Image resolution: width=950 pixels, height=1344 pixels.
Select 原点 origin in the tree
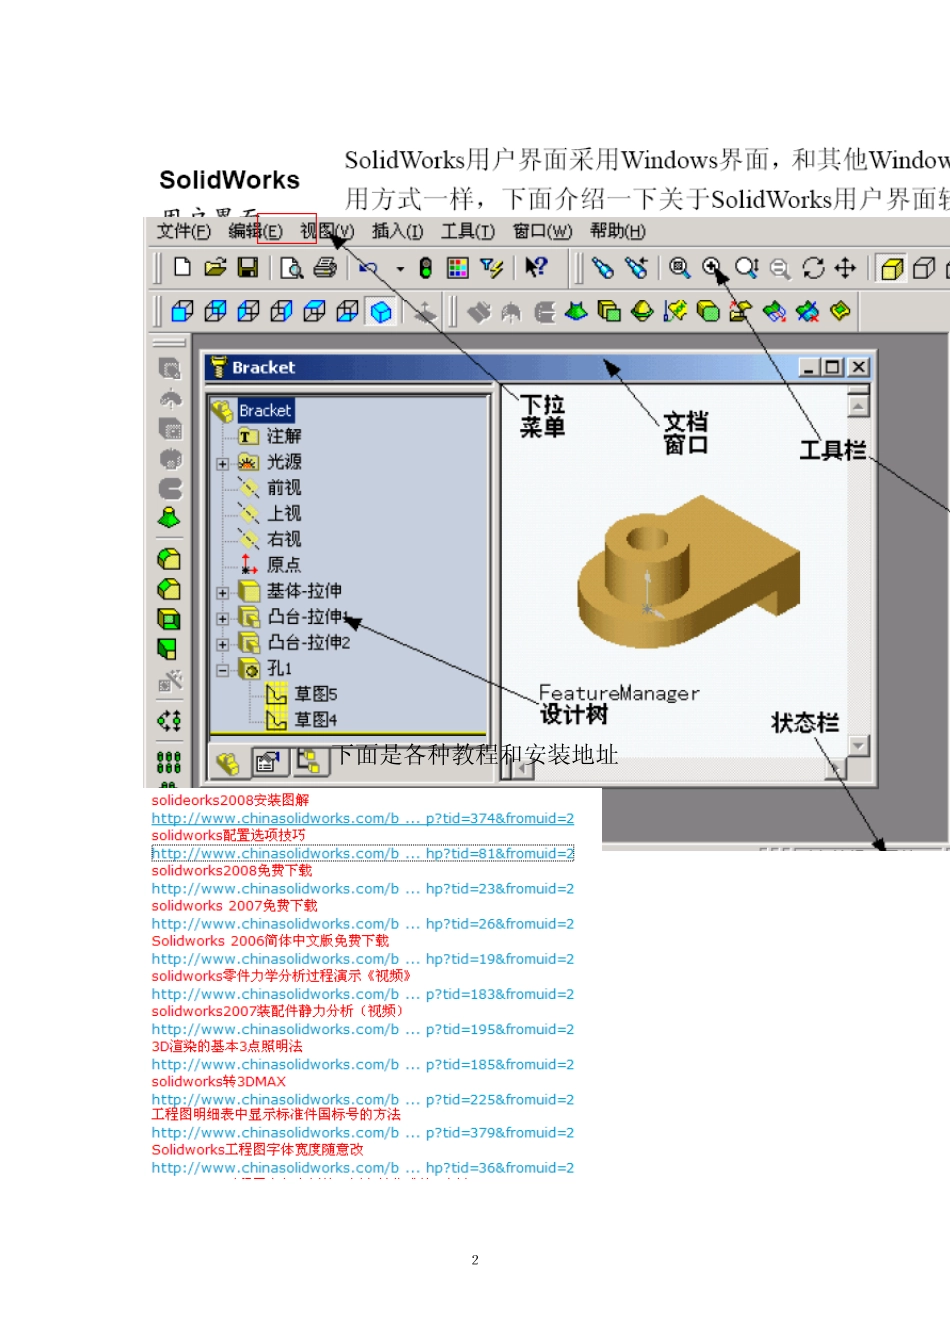pyautogui.click(x=284, y=565)
